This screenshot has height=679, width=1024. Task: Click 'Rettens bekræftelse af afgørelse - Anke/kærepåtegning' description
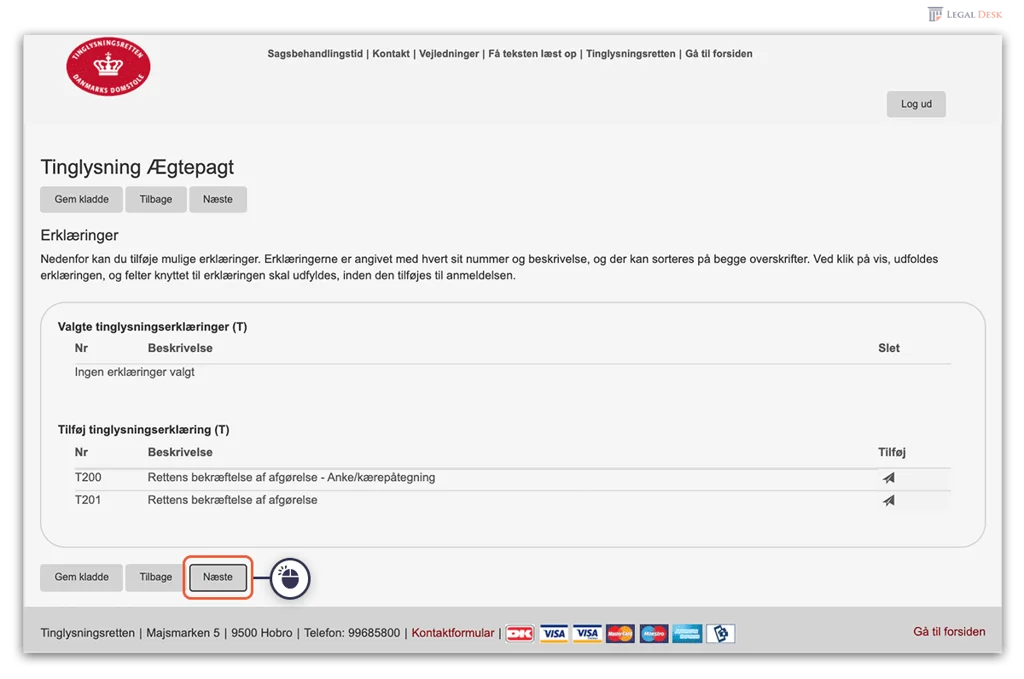291,477
